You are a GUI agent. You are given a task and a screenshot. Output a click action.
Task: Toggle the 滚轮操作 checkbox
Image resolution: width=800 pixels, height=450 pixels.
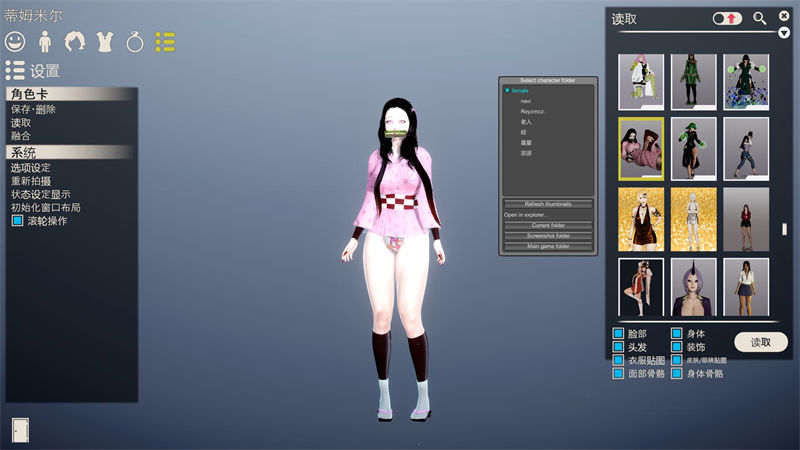[x=17, y=221]
